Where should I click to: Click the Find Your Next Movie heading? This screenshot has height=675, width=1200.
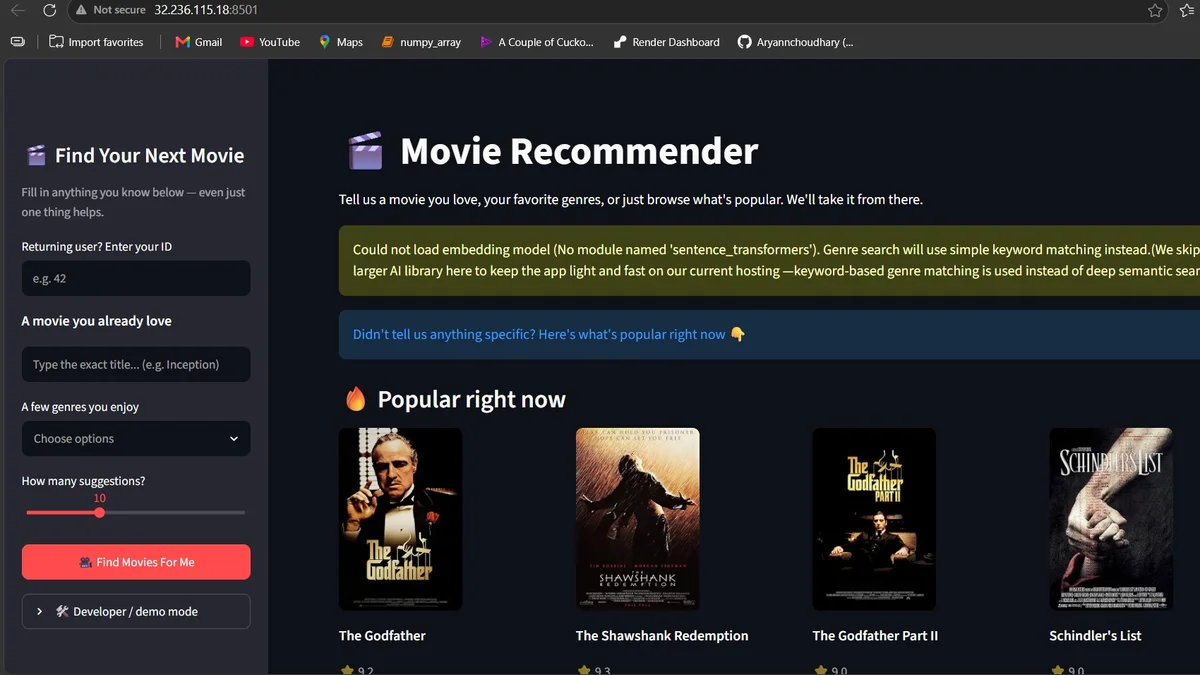[149, 156]
